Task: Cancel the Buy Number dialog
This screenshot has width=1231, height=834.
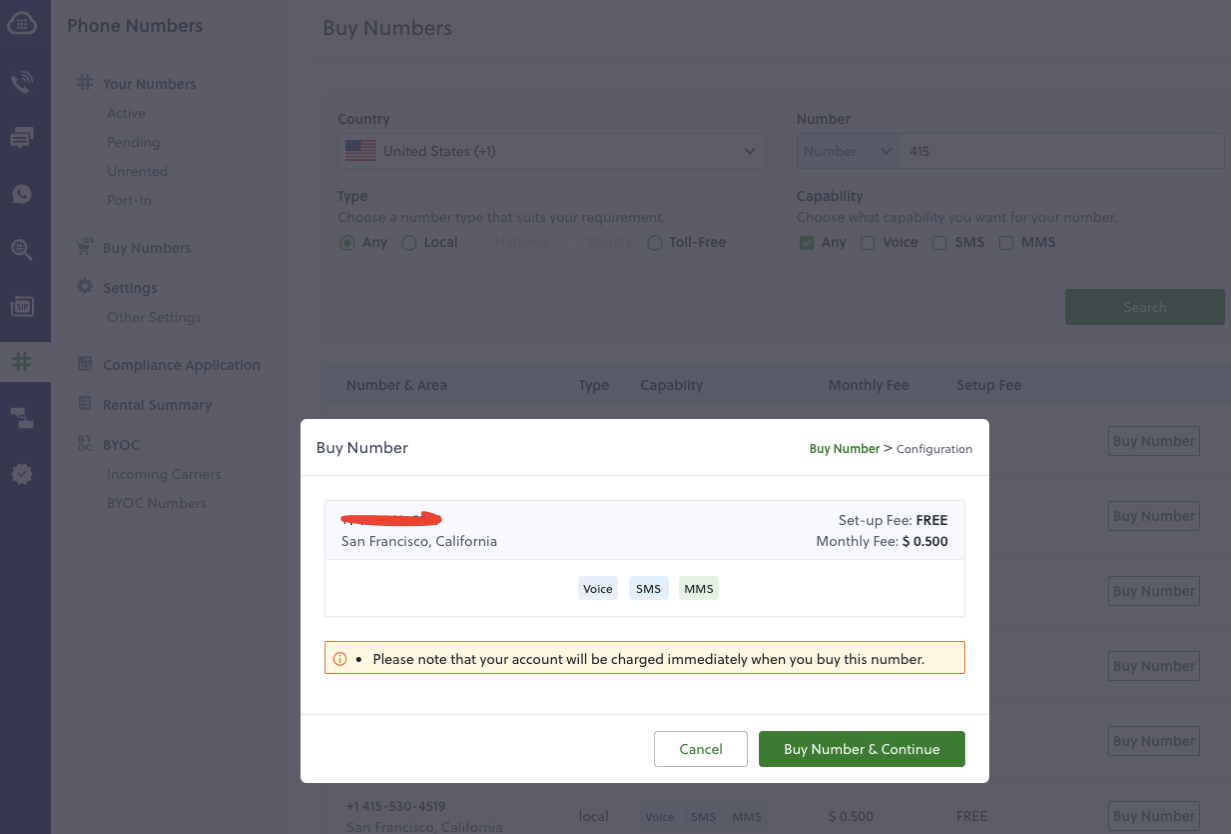Action: tap(700, 748)
